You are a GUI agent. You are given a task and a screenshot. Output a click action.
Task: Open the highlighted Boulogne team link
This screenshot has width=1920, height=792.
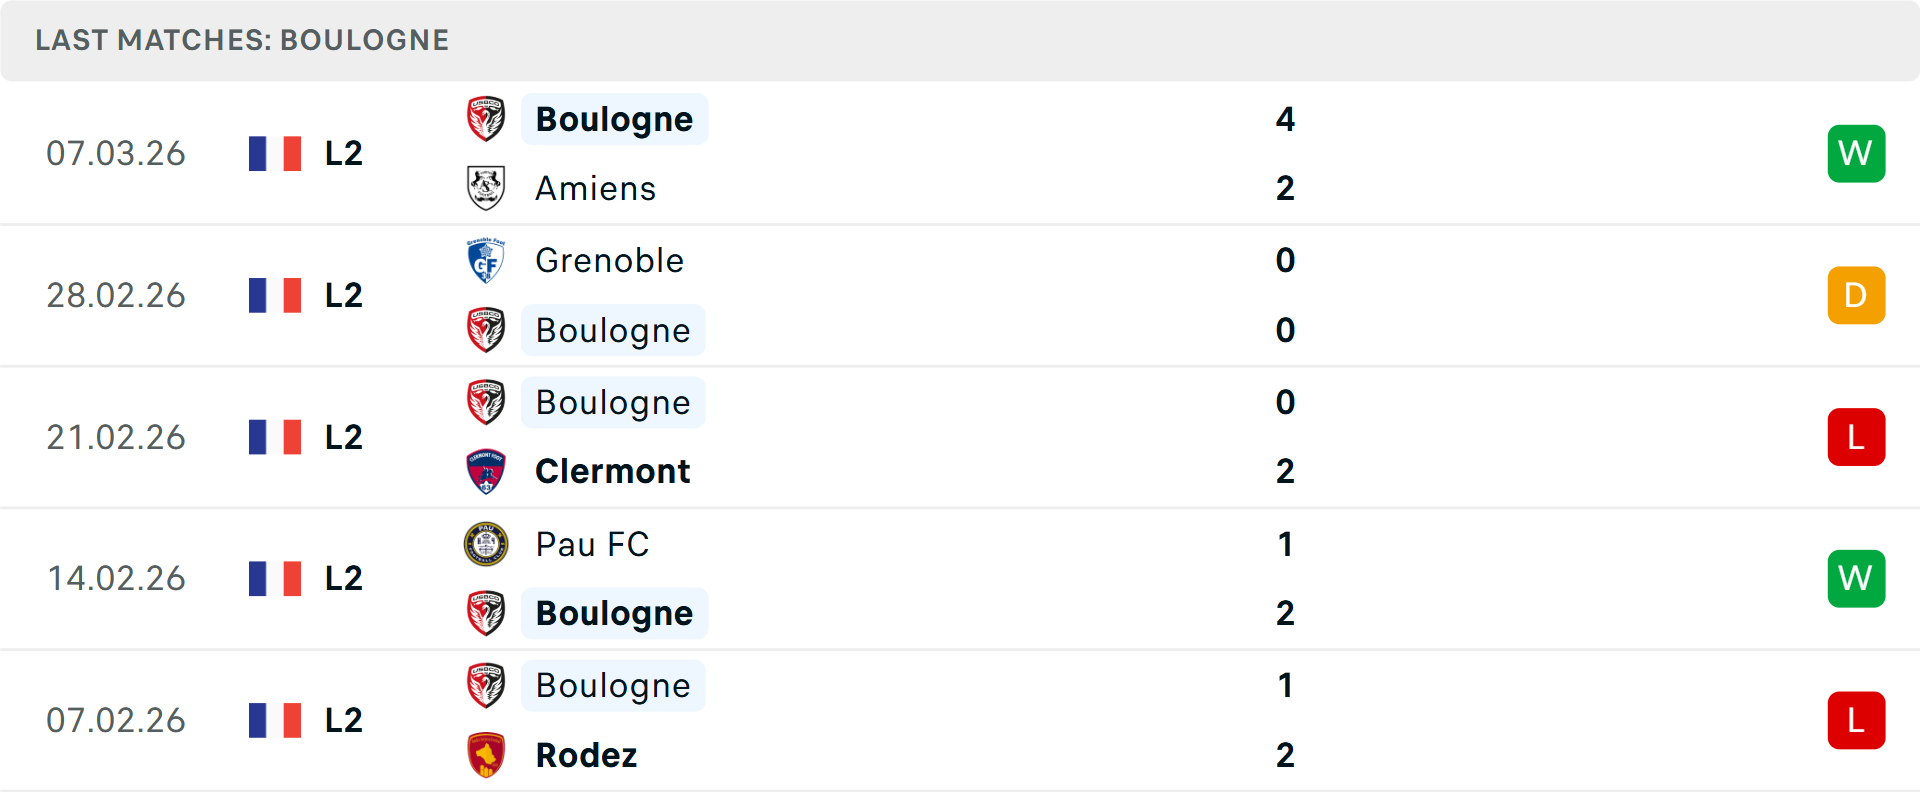point(614,119)
